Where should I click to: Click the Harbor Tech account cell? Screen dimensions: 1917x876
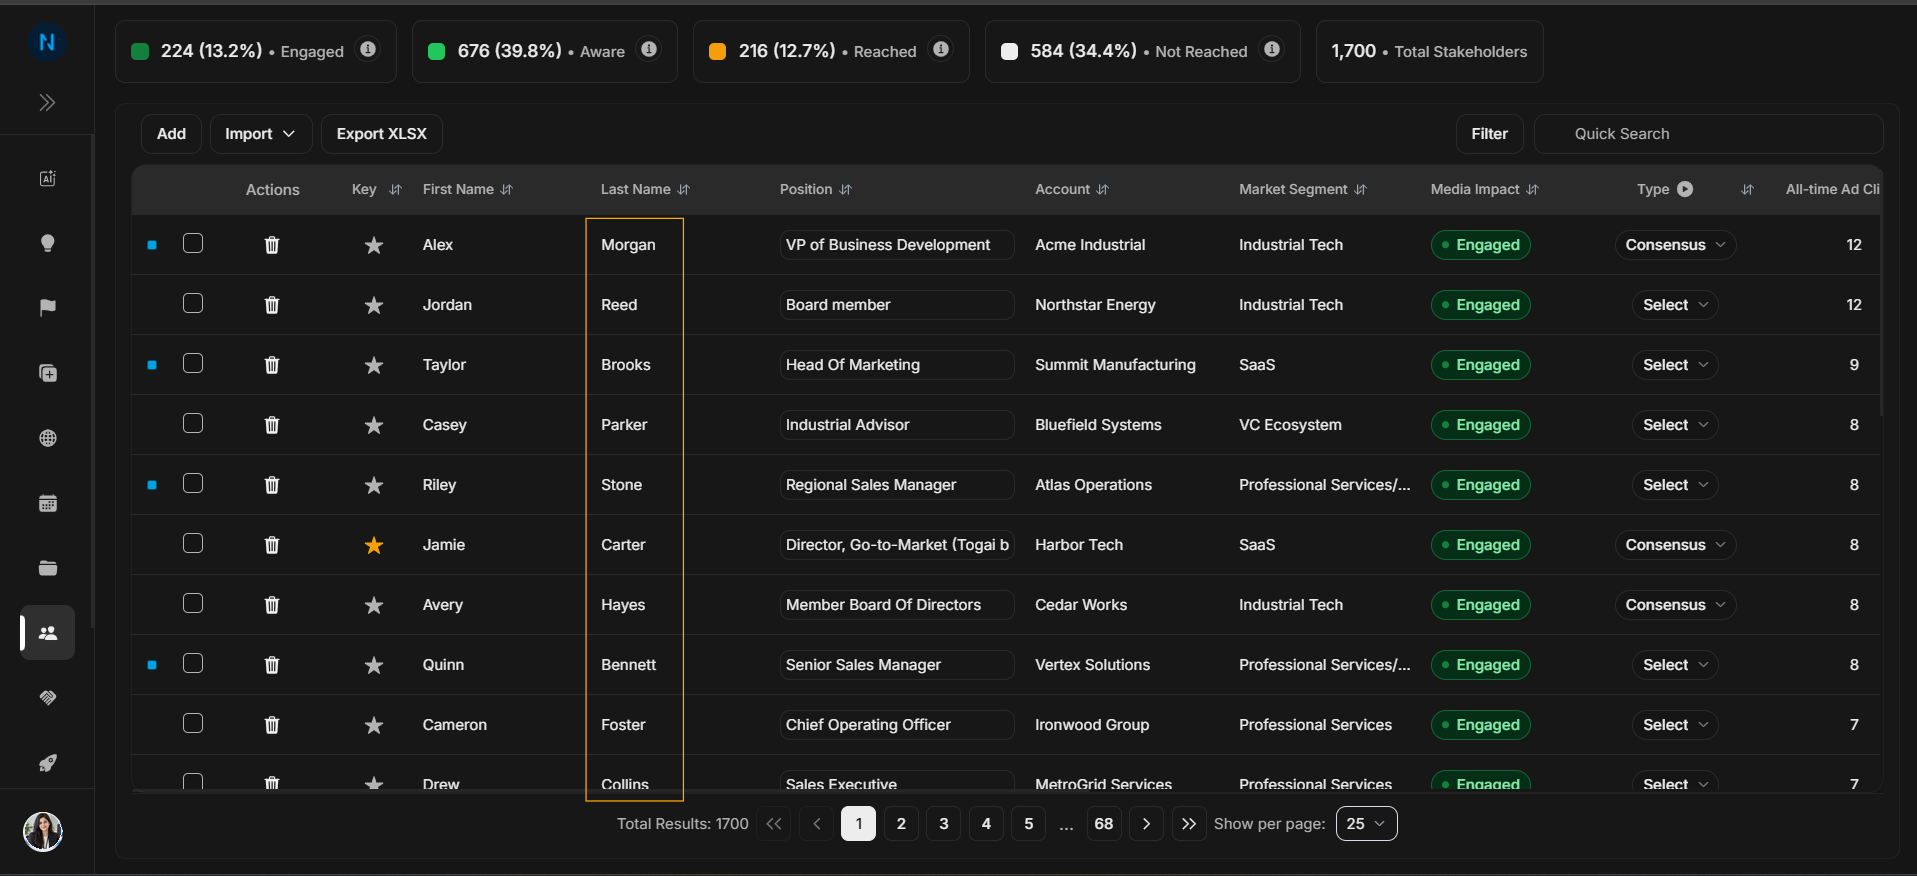pos(1079,545)
